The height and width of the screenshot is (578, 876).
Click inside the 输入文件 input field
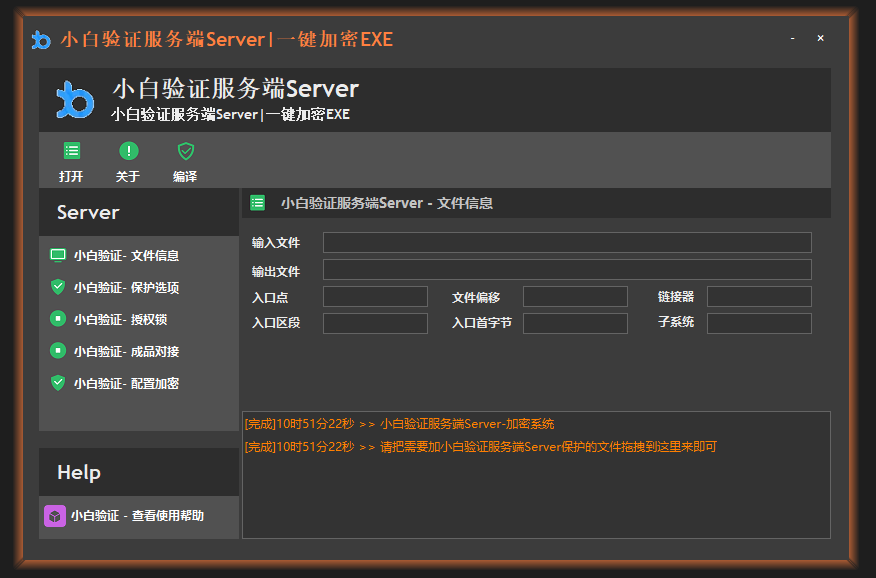(x=565, y=242)
